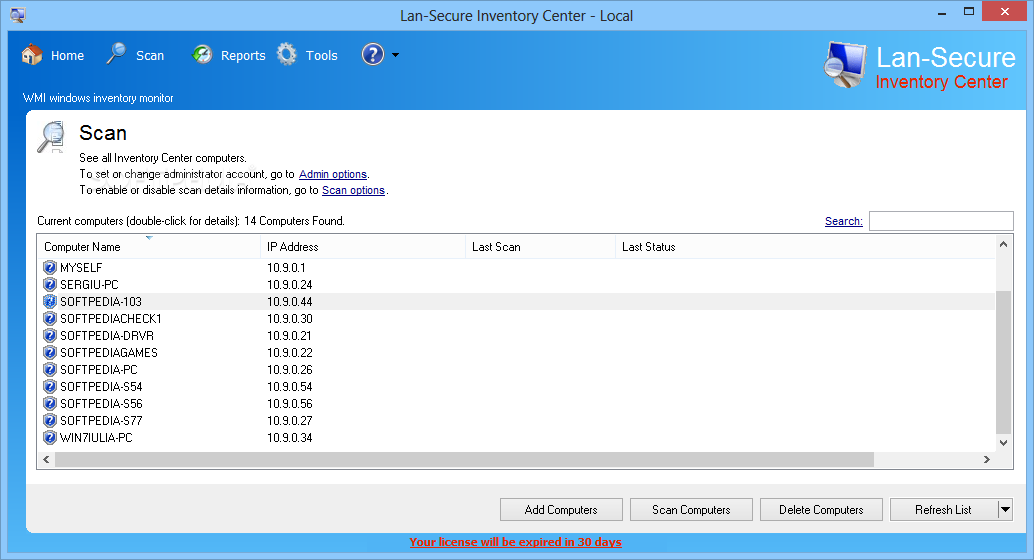
Task: Click the Search link label
Action: click(843, 221)
